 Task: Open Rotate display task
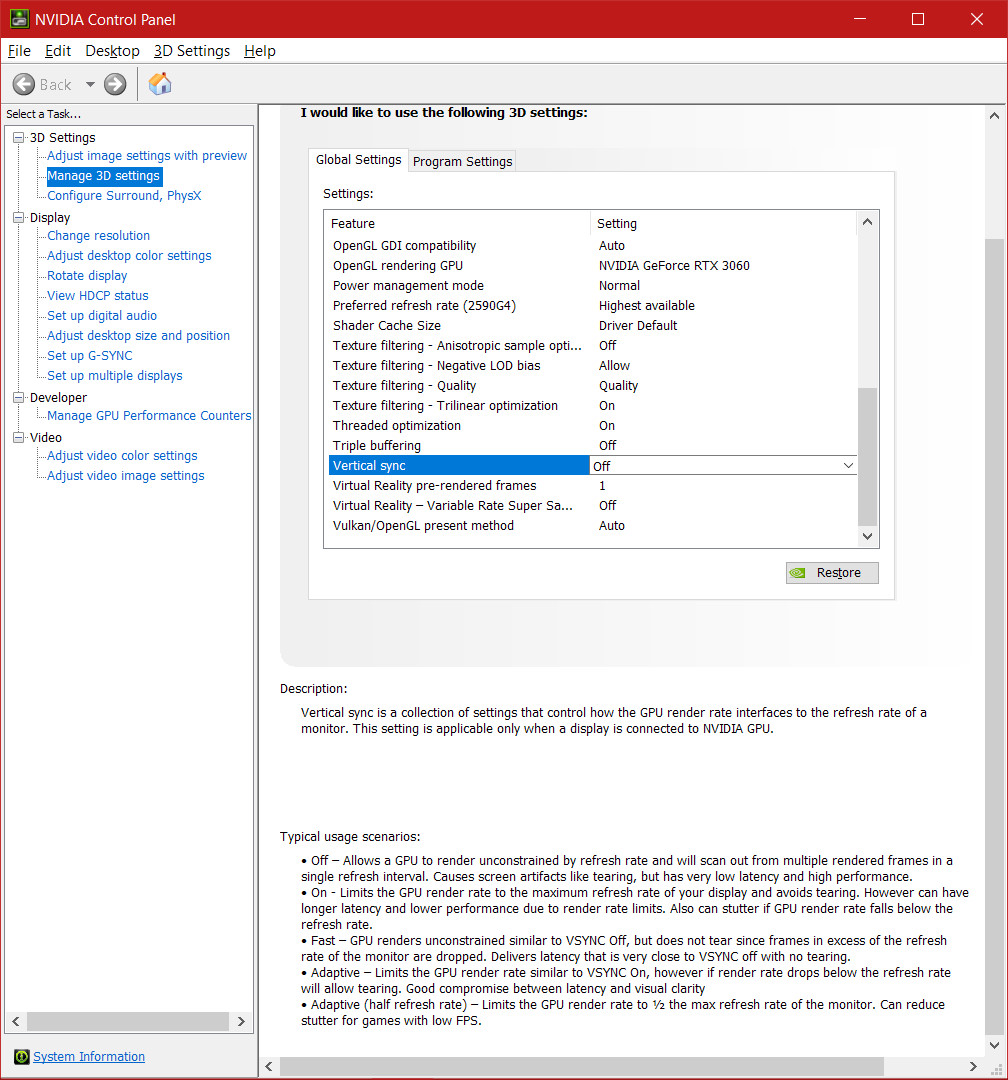[x=87, y=276]
